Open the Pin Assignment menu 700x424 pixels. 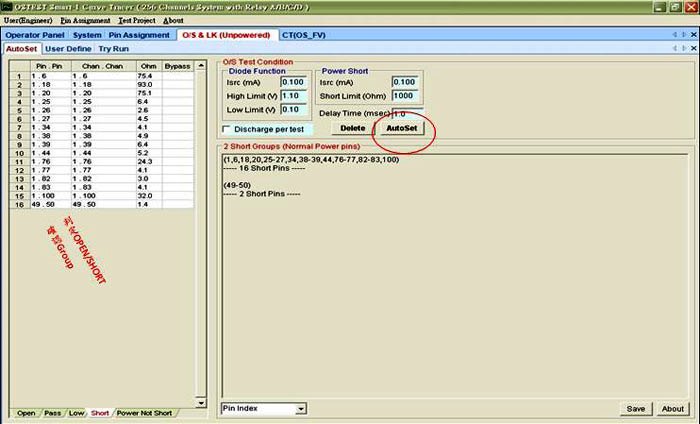click(86, 20)
